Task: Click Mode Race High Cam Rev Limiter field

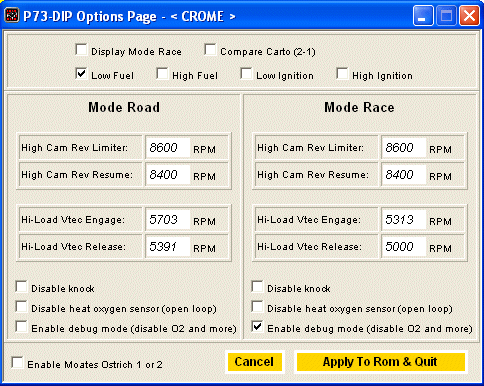Action: click(404, 148)
